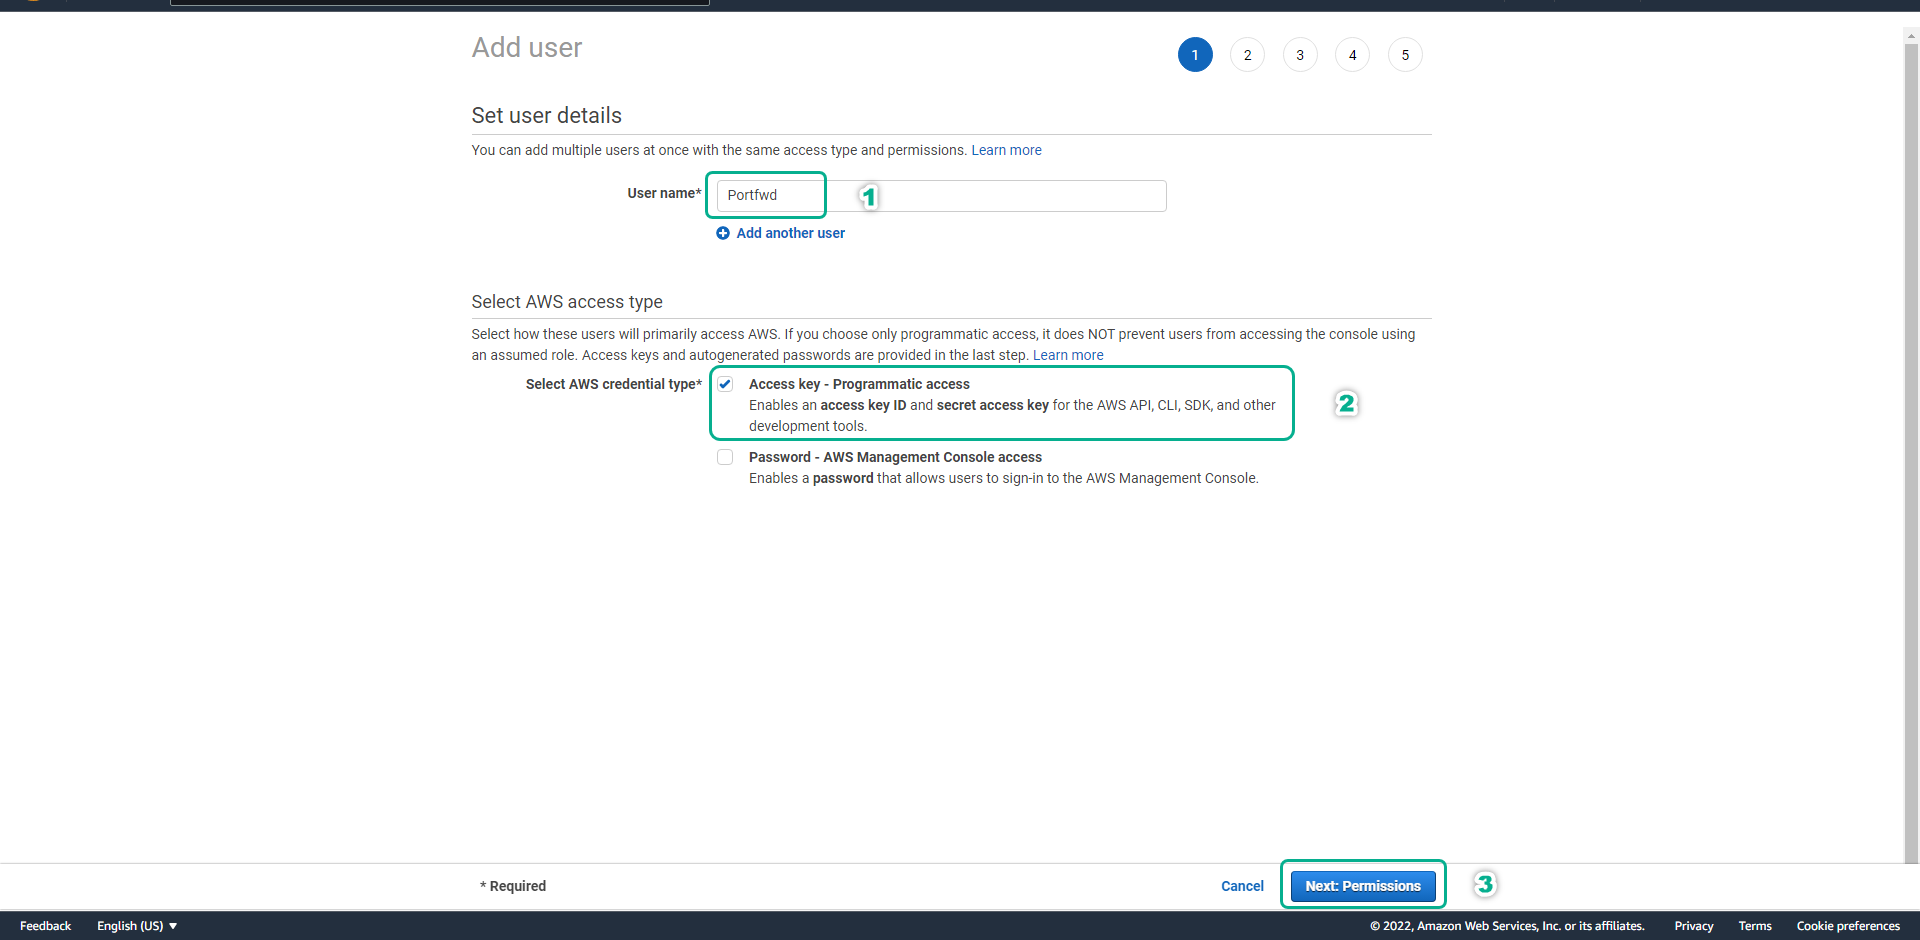Select step 3 in progress indicator

1299,55
